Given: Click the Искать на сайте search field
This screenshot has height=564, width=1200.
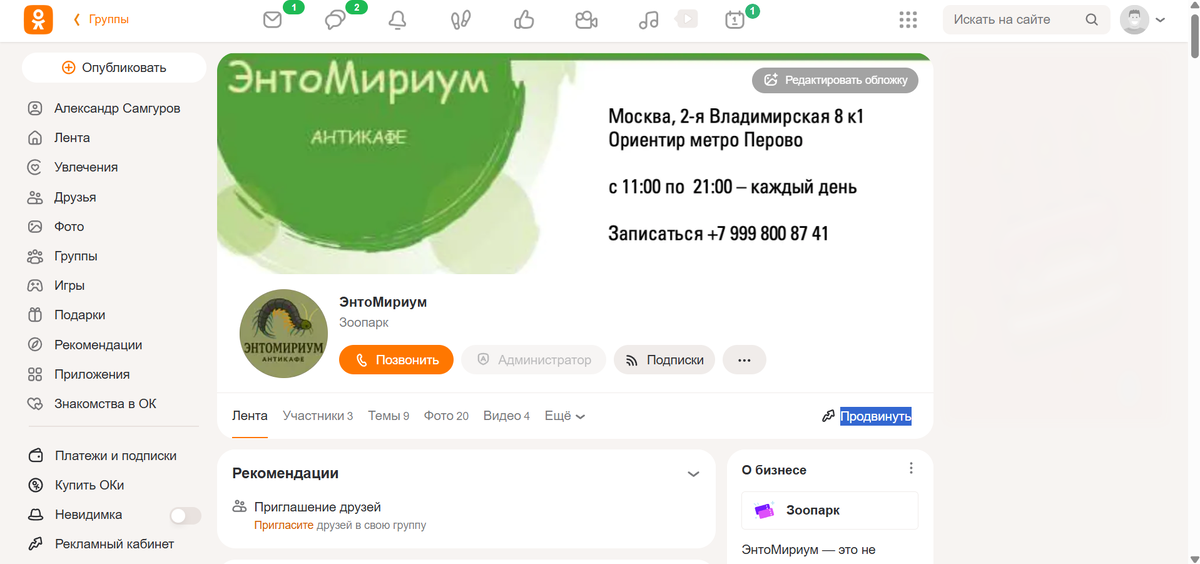Looking at the screenshot, I should click(x=1026, y=20).
